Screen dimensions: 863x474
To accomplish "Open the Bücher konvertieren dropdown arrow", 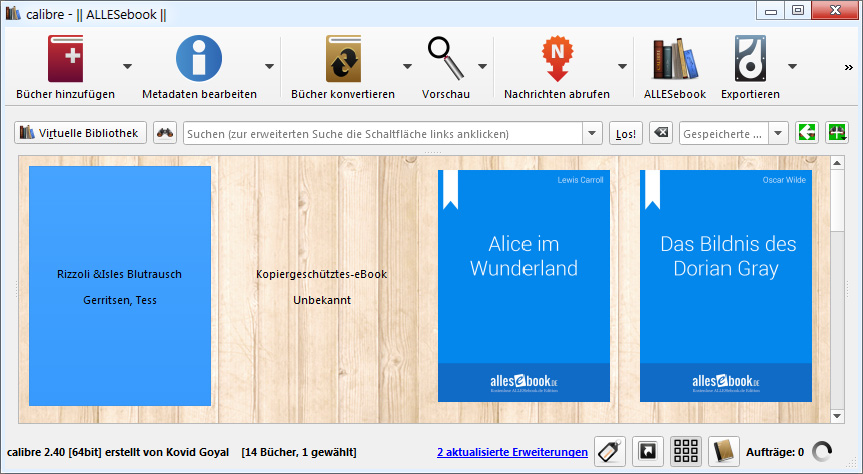I will (407, 66).
